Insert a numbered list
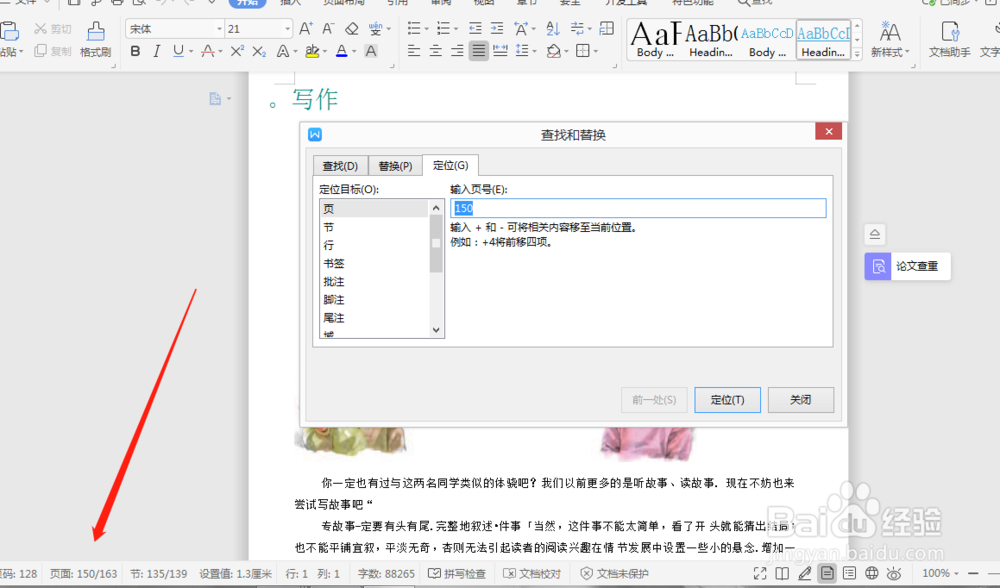The width and height of the screenshot is (1000, 588). pyautogui.click(x=443, y=29)
